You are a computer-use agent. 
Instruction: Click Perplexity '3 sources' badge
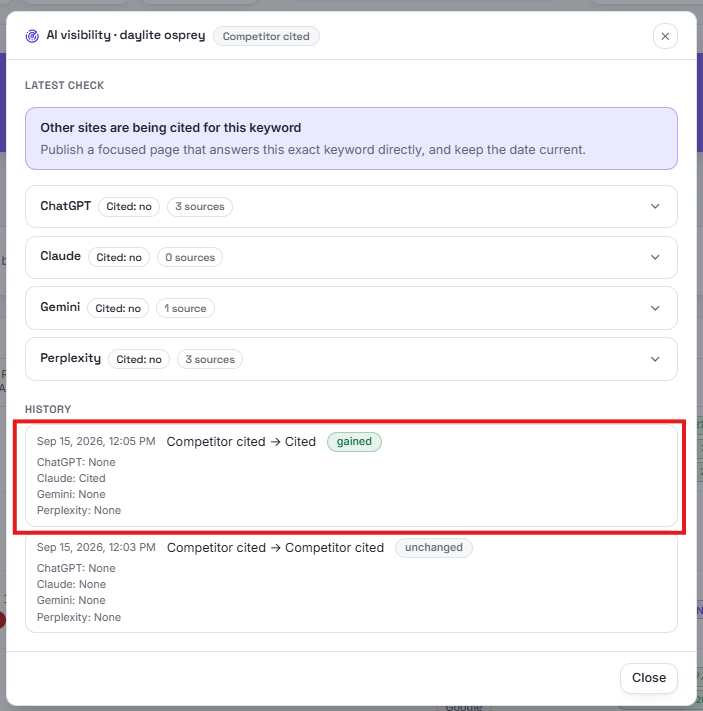pyautogui.click(x=210, y=360)
